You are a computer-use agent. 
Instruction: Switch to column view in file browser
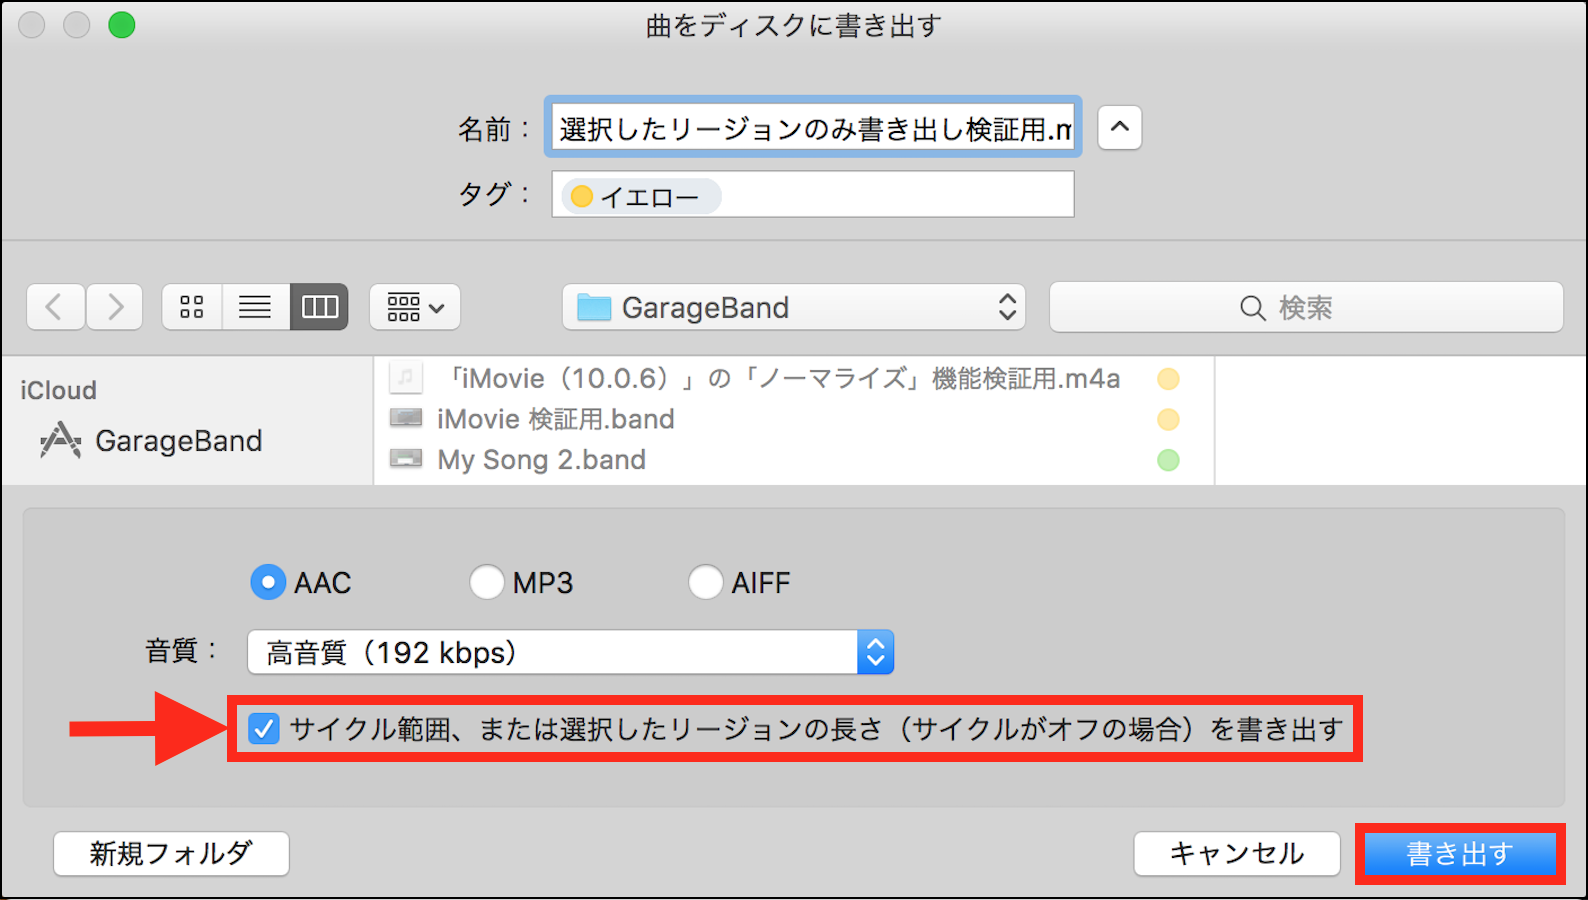coord(319,307)
